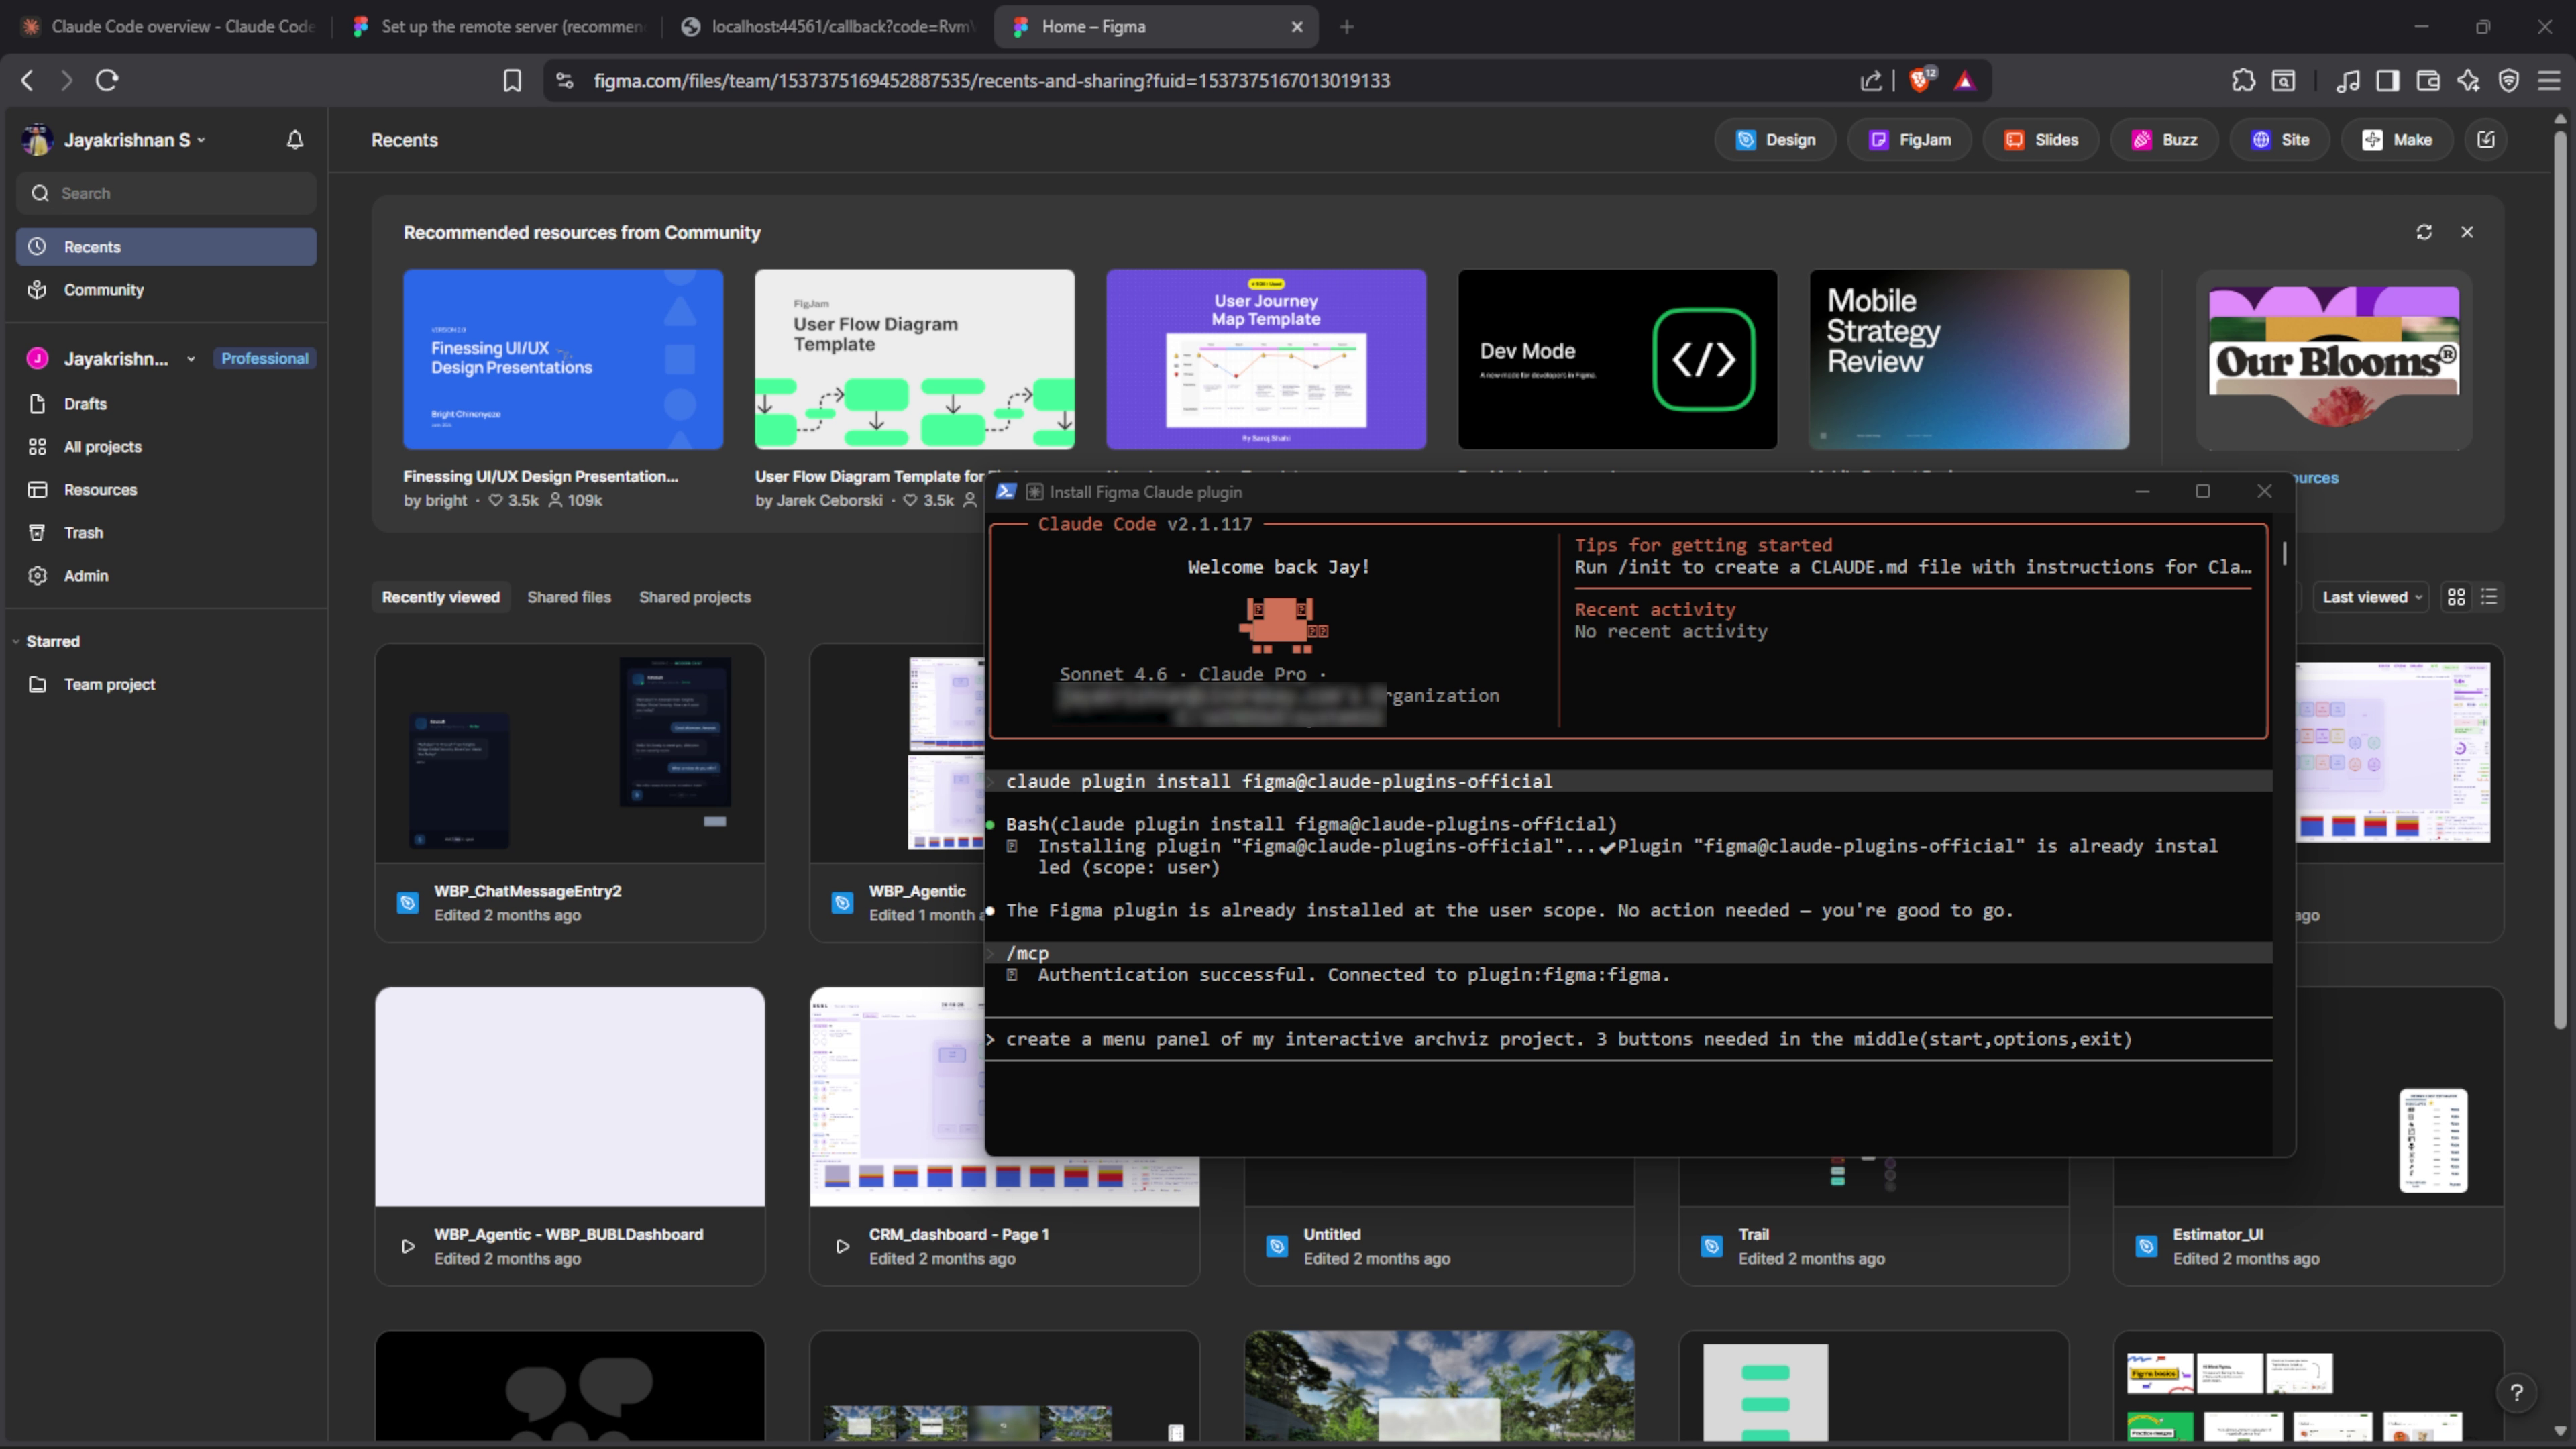Create a new FigJam file
The height and width of the screenshot is (1449, 2576).
(x=1909, y=140)
